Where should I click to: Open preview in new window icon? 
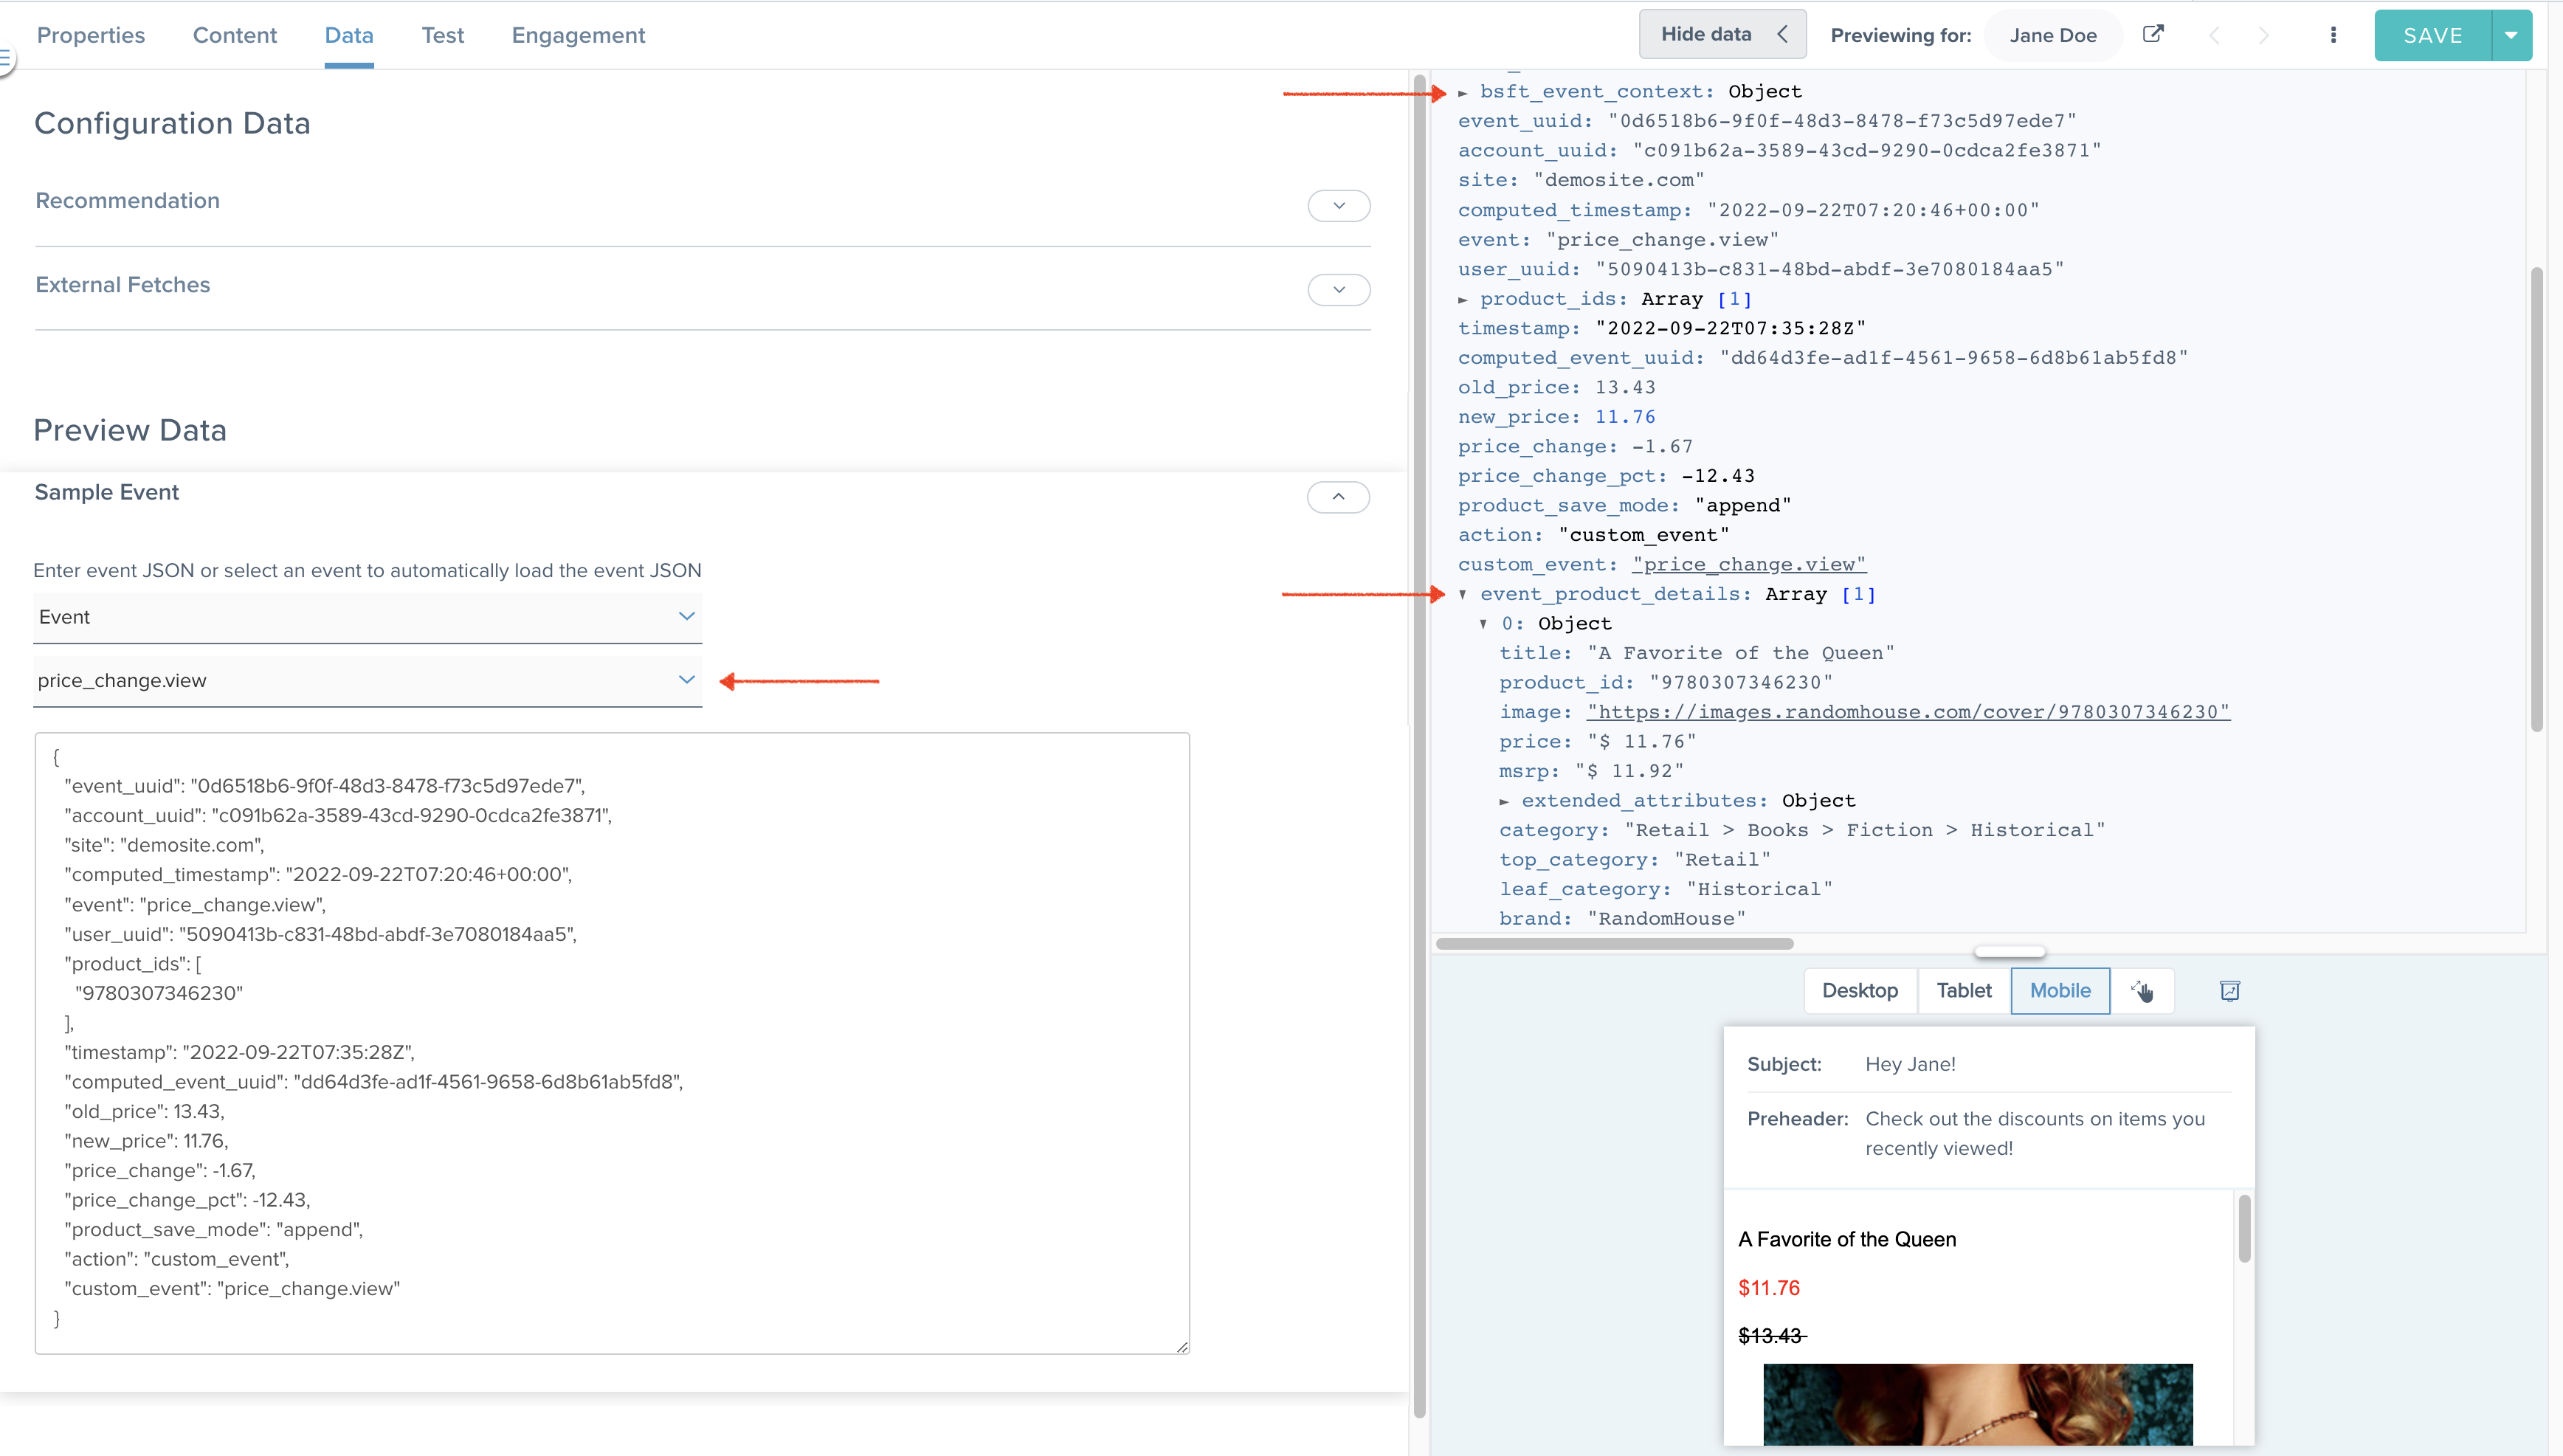pyautogui.click(x=2153, y=34)
